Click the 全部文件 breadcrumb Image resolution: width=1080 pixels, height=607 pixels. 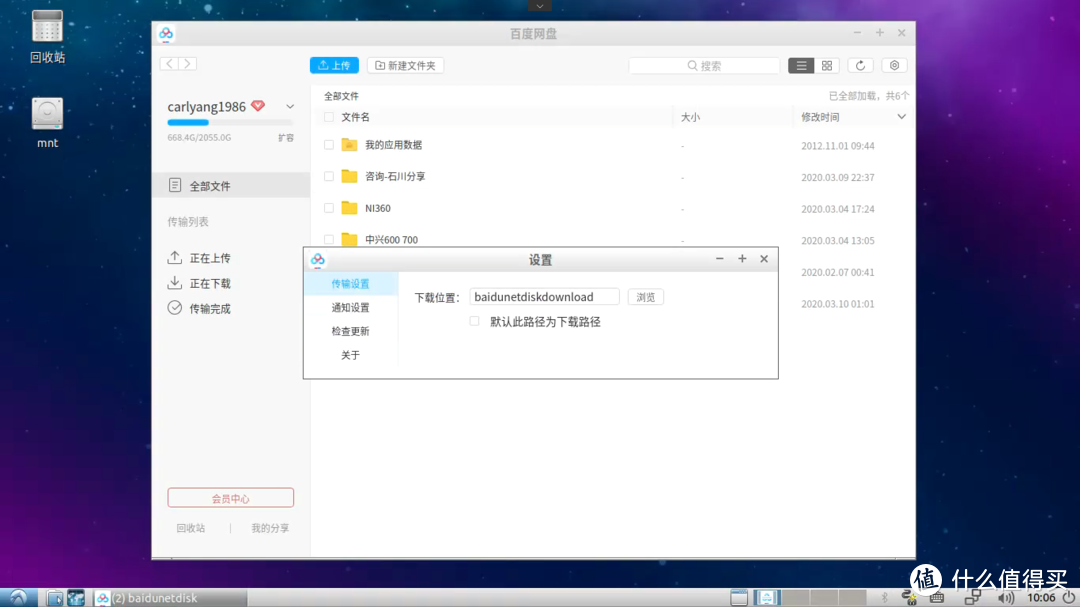[x=342, y=96]
